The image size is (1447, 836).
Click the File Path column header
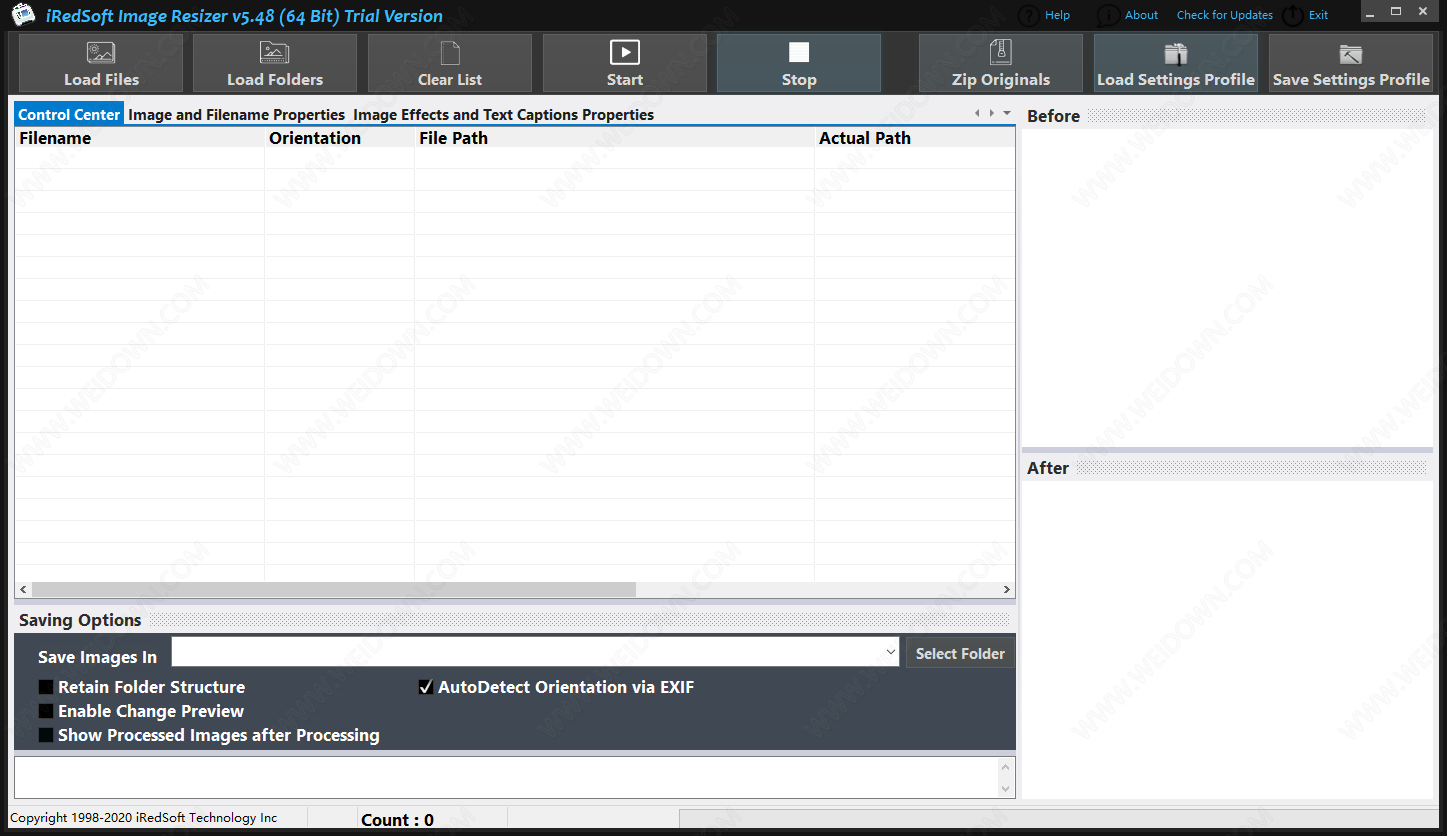click(615, 138)
